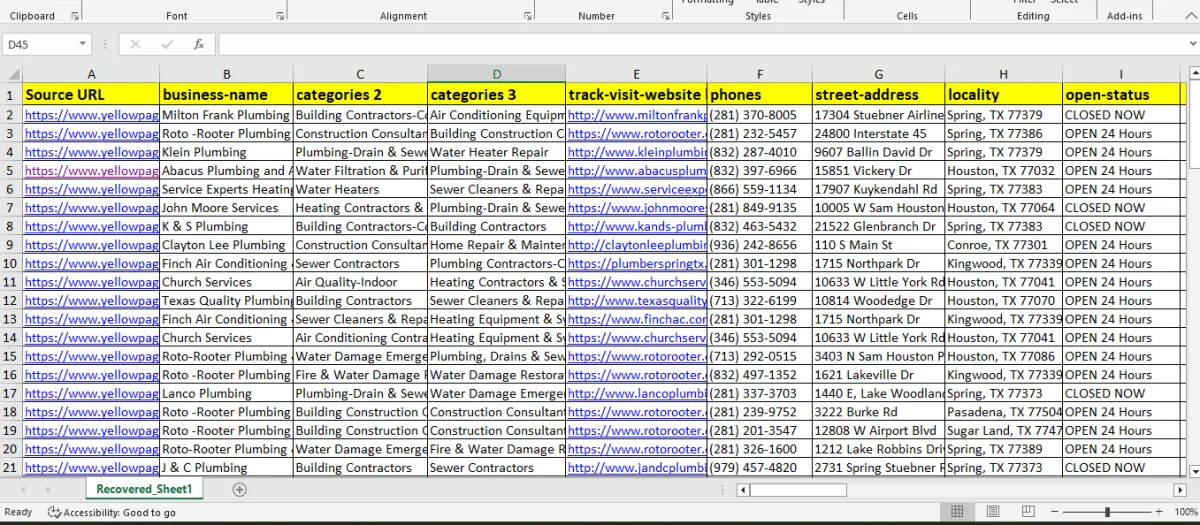The height and width of the screenshot is (525, 1200).
Task: Switch to Normal view in status bar
Action: click(x=957, y=512)
